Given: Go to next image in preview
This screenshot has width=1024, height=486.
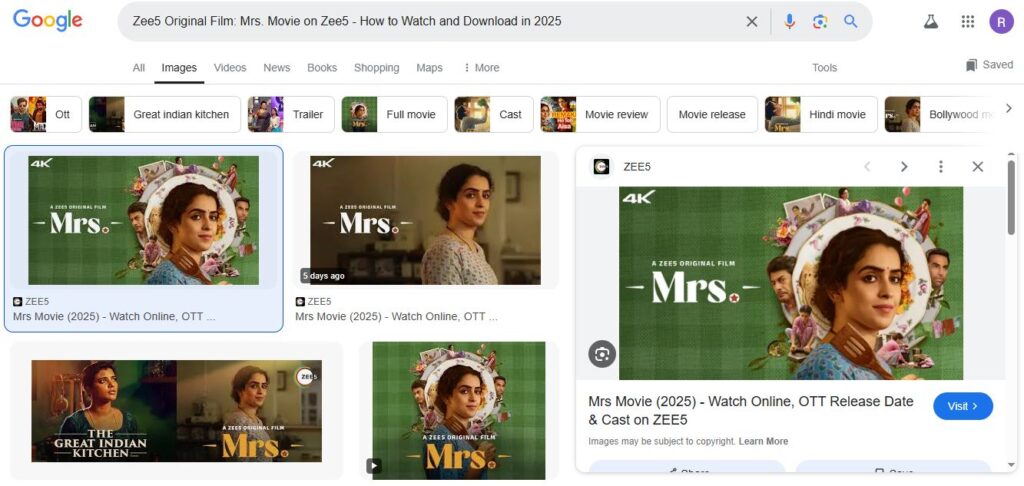Looking at the screenshot, I should 904,167.
